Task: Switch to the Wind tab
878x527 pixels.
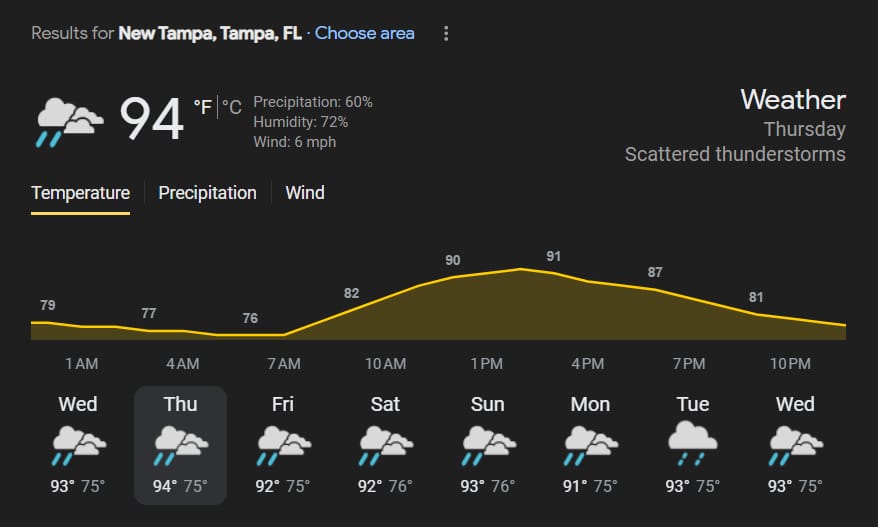Action: [305, 193]
